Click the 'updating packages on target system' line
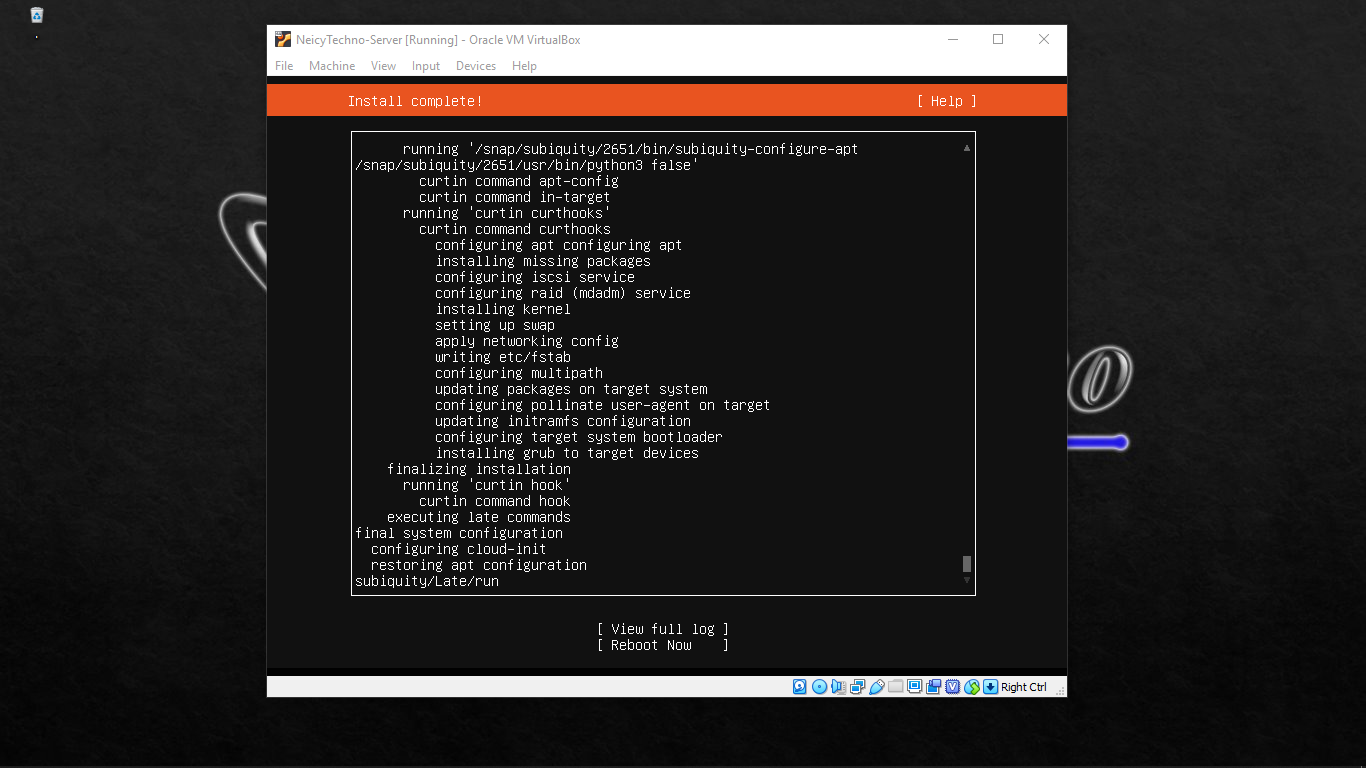 coord(571,389)
